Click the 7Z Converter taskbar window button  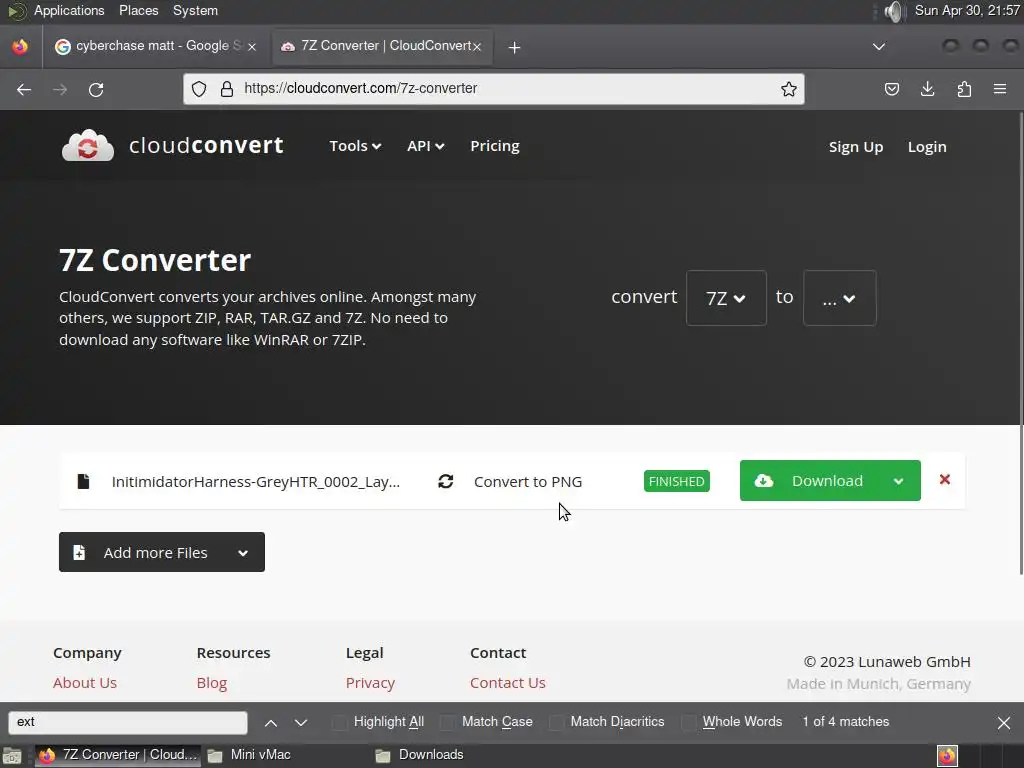tap(118, 756)
